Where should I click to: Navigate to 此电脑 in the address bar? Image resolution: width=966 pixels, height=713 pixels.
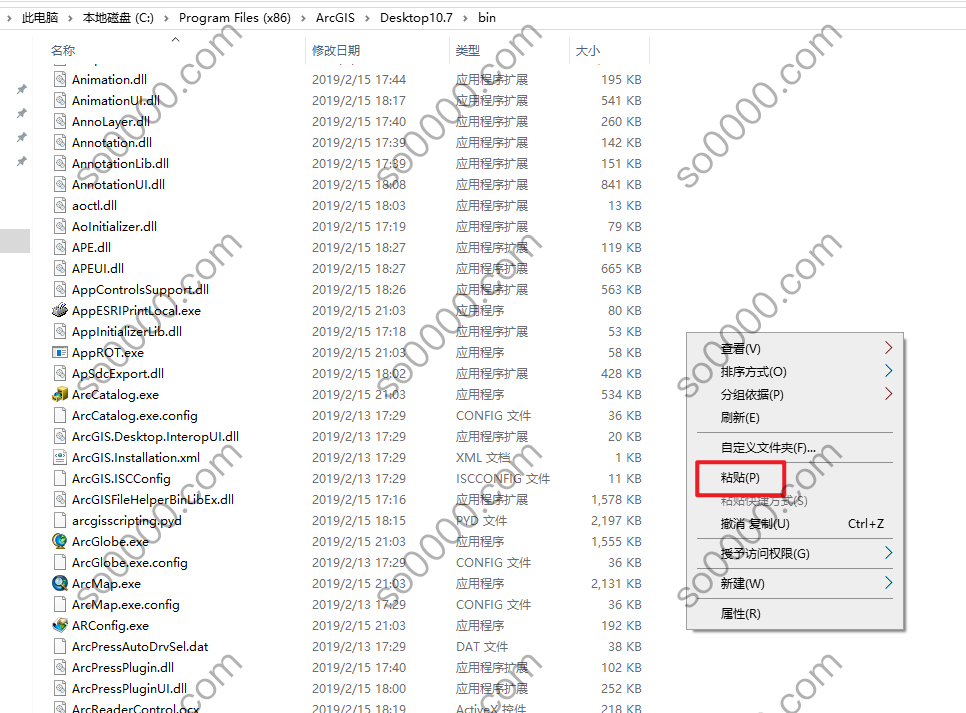point(40,18)
